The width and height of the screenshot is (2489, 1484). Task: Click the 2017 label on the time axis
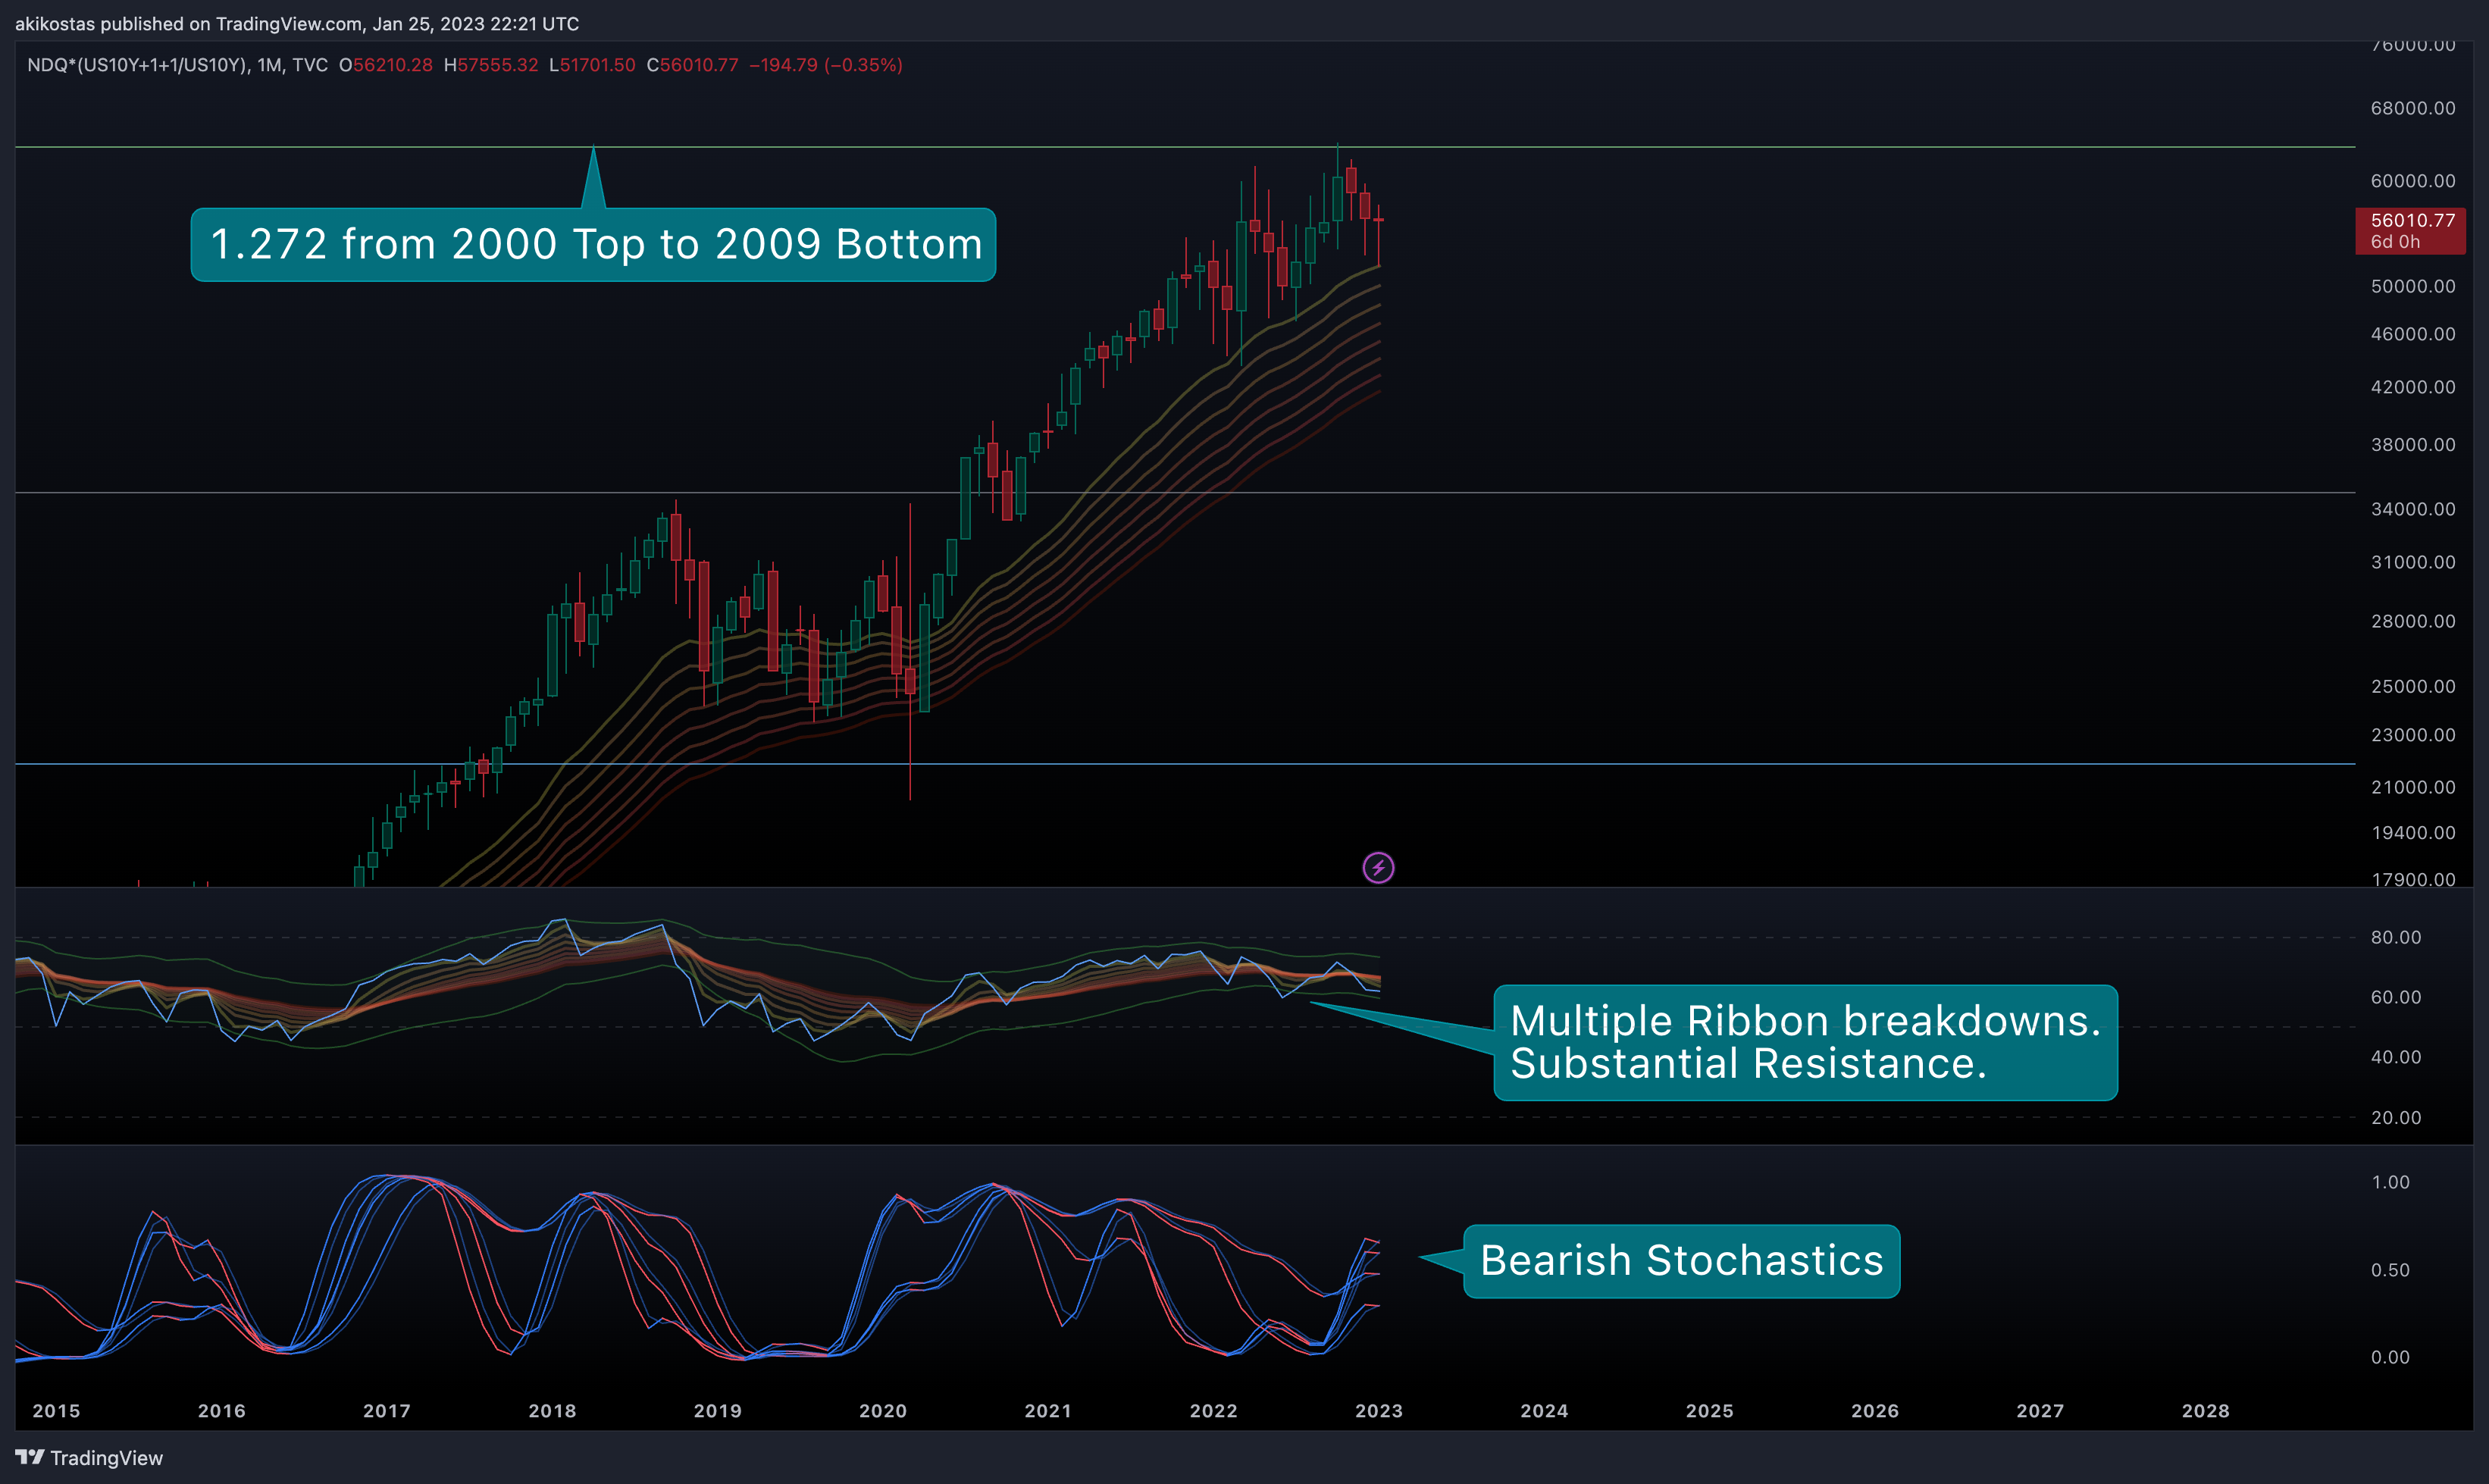pos(387,1411)
